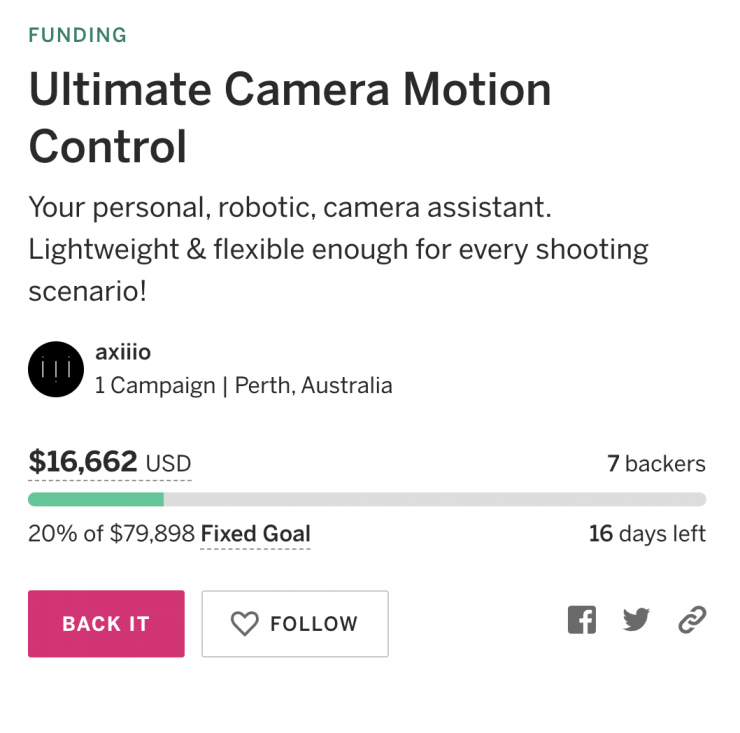Click the 16 days left text
The image size is (740, 733).
point(647,534)
